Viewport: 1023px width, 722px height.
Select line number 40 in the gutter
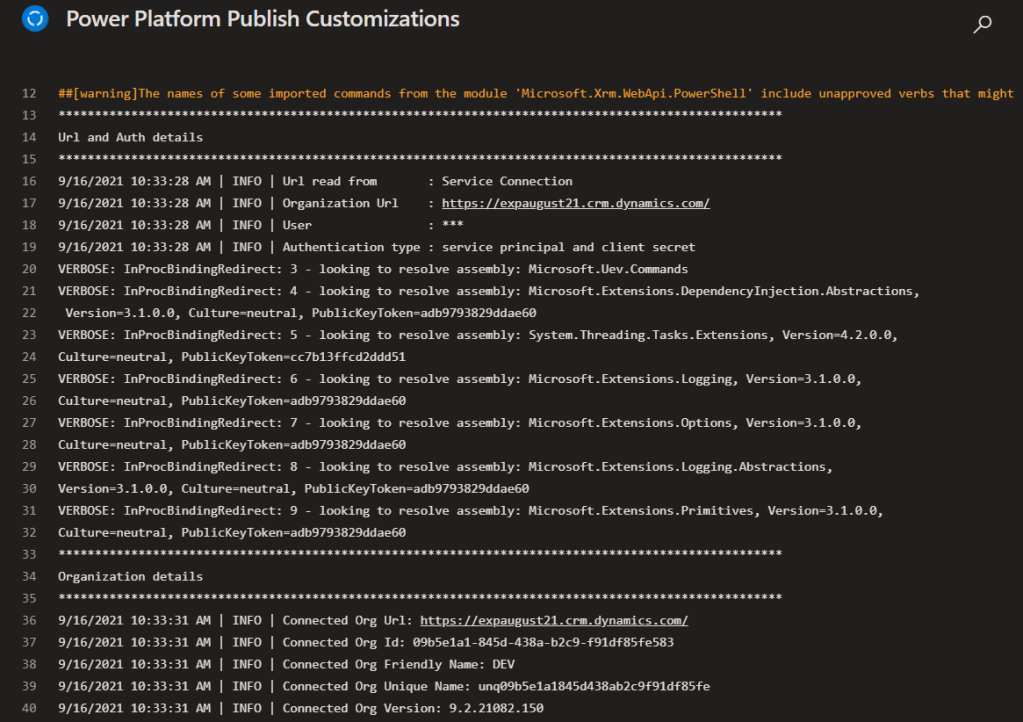[28, 708]
